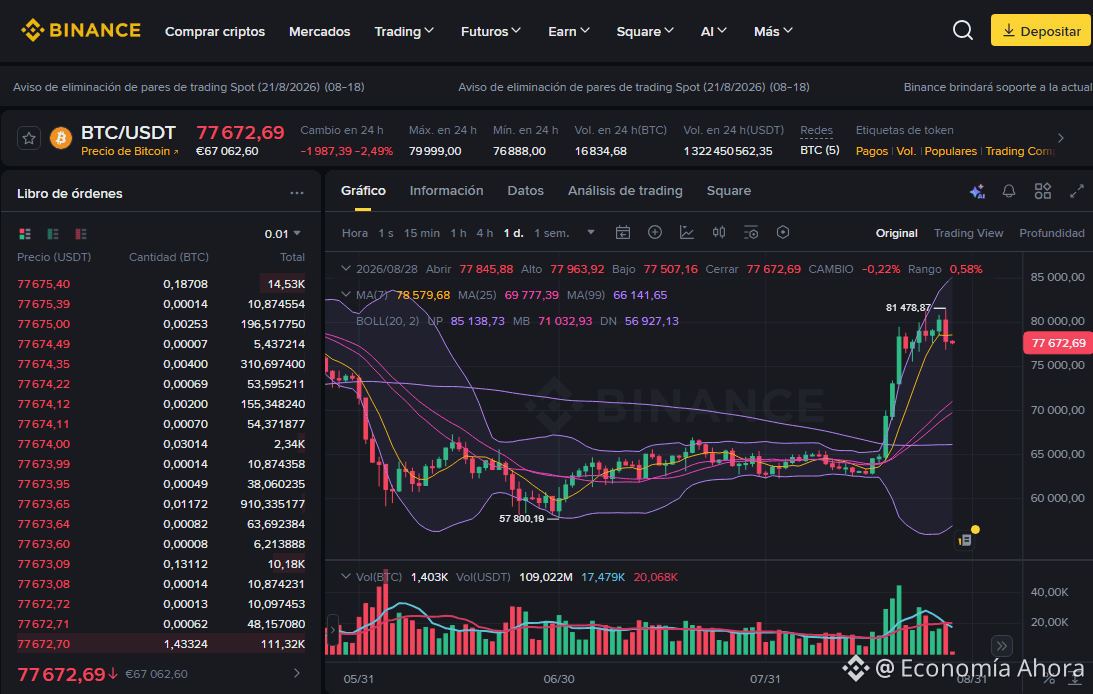The width and height of the screenshot is (1093, 694).
Task: Open Futuros dropdown menu
Action: click(x=491, y=31)
